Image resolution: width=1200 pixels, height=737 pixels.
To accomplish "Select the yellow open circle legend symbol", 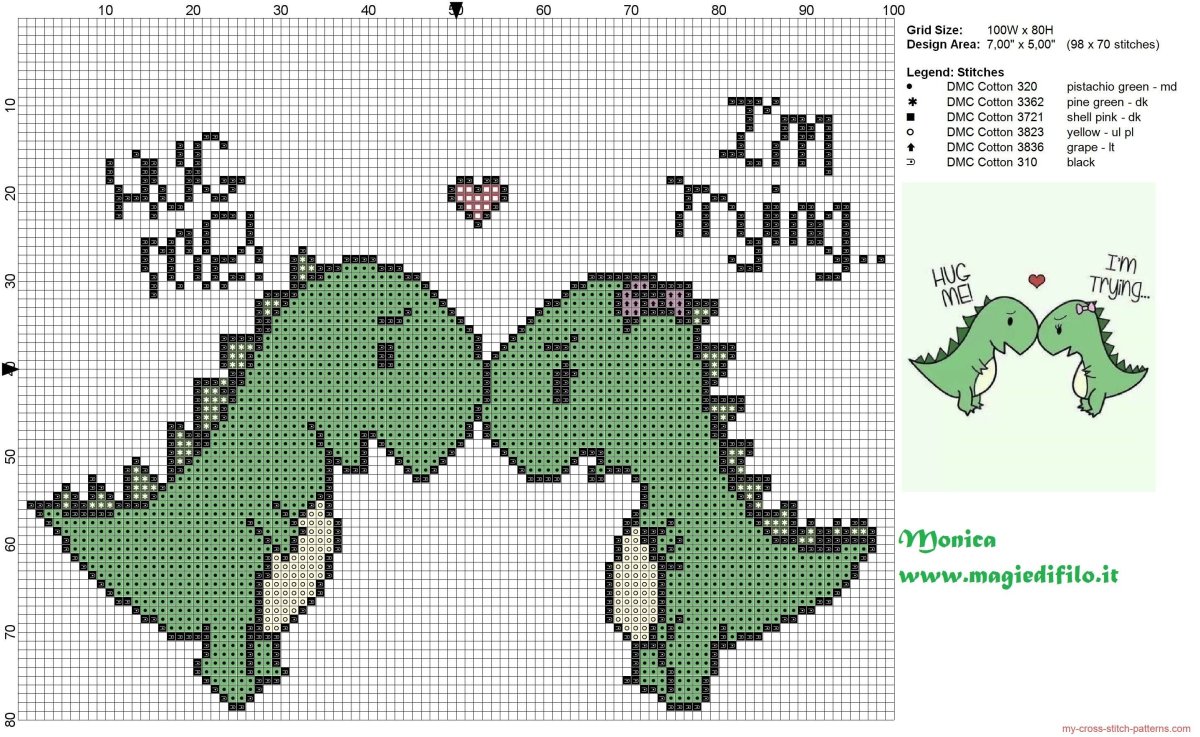I will coord(911,132).
